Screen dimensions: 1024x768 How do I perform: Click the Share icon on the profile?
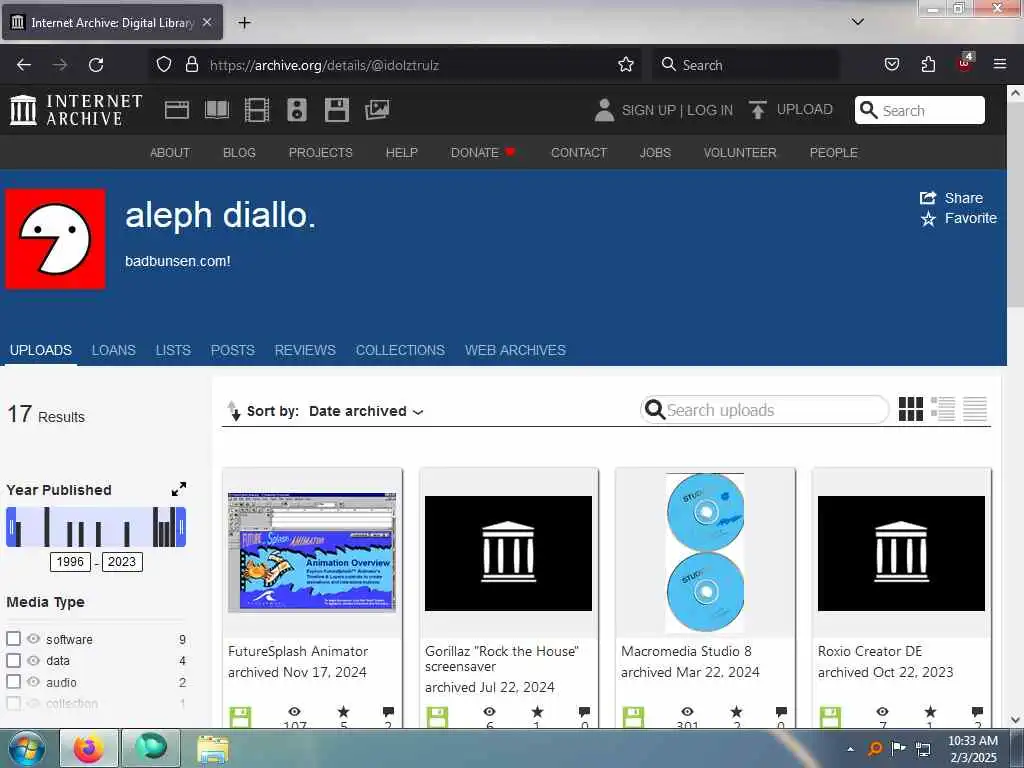(927, 197)
